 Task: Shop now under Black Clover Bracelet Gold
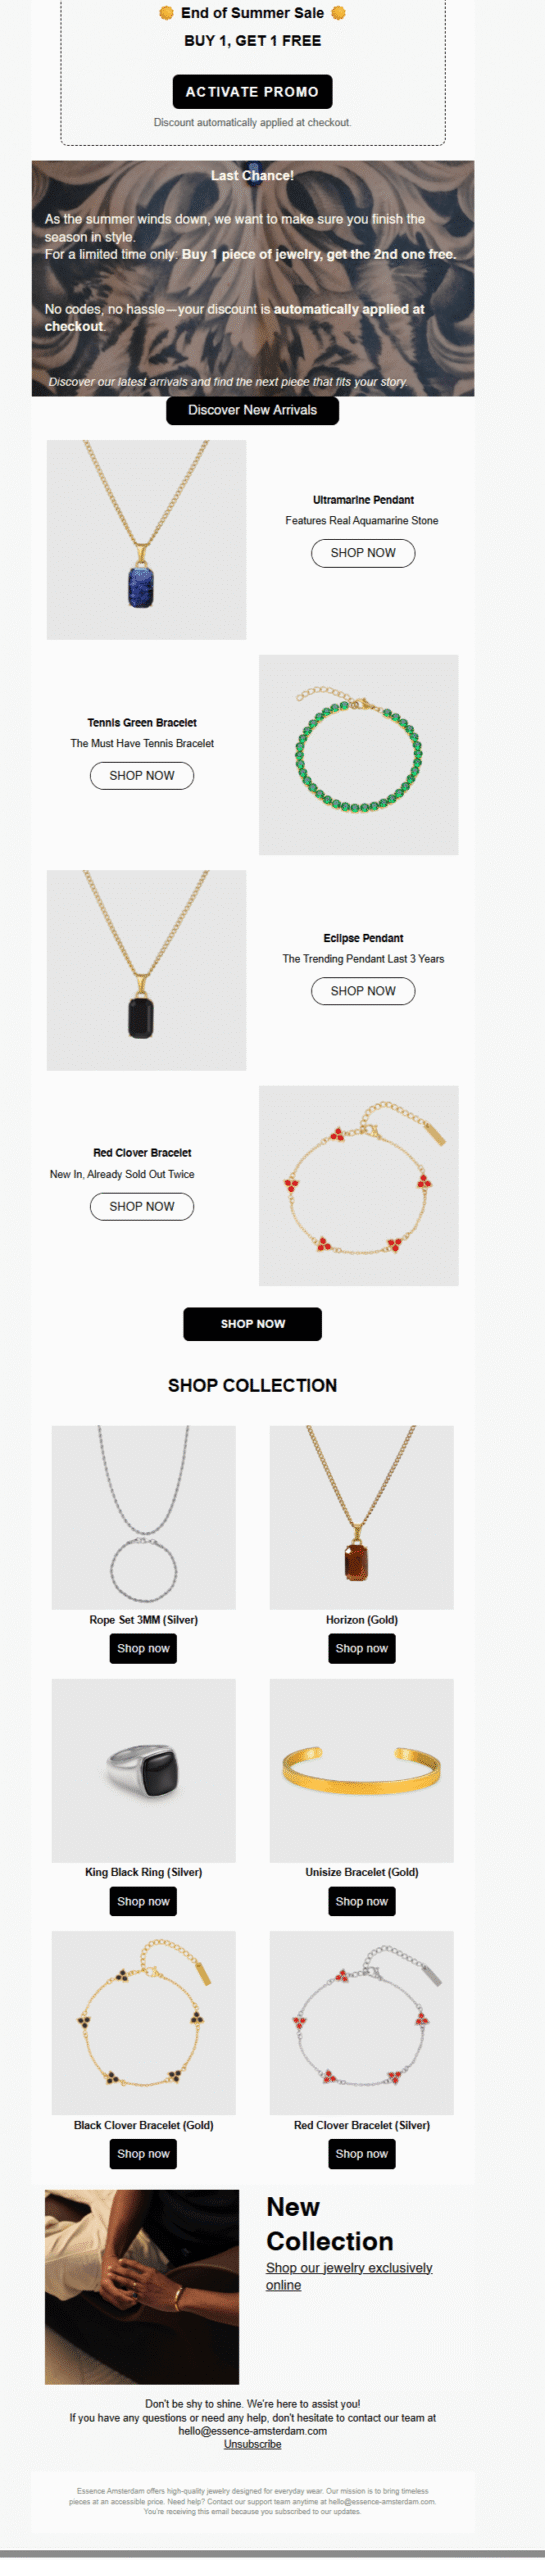143,2154
